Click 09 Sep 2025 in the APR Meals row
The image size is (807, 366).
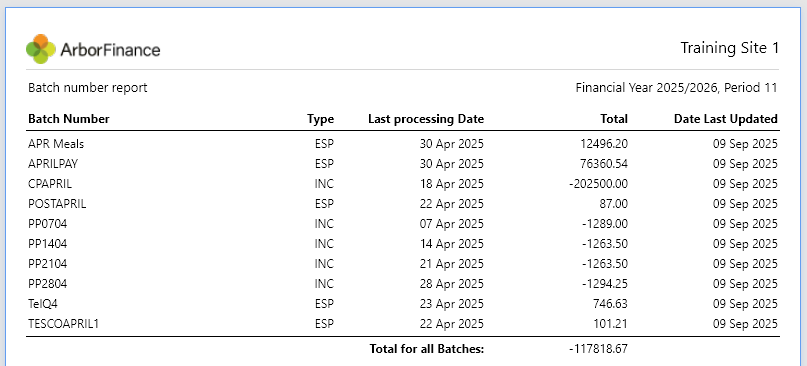(x=745, y=144)
